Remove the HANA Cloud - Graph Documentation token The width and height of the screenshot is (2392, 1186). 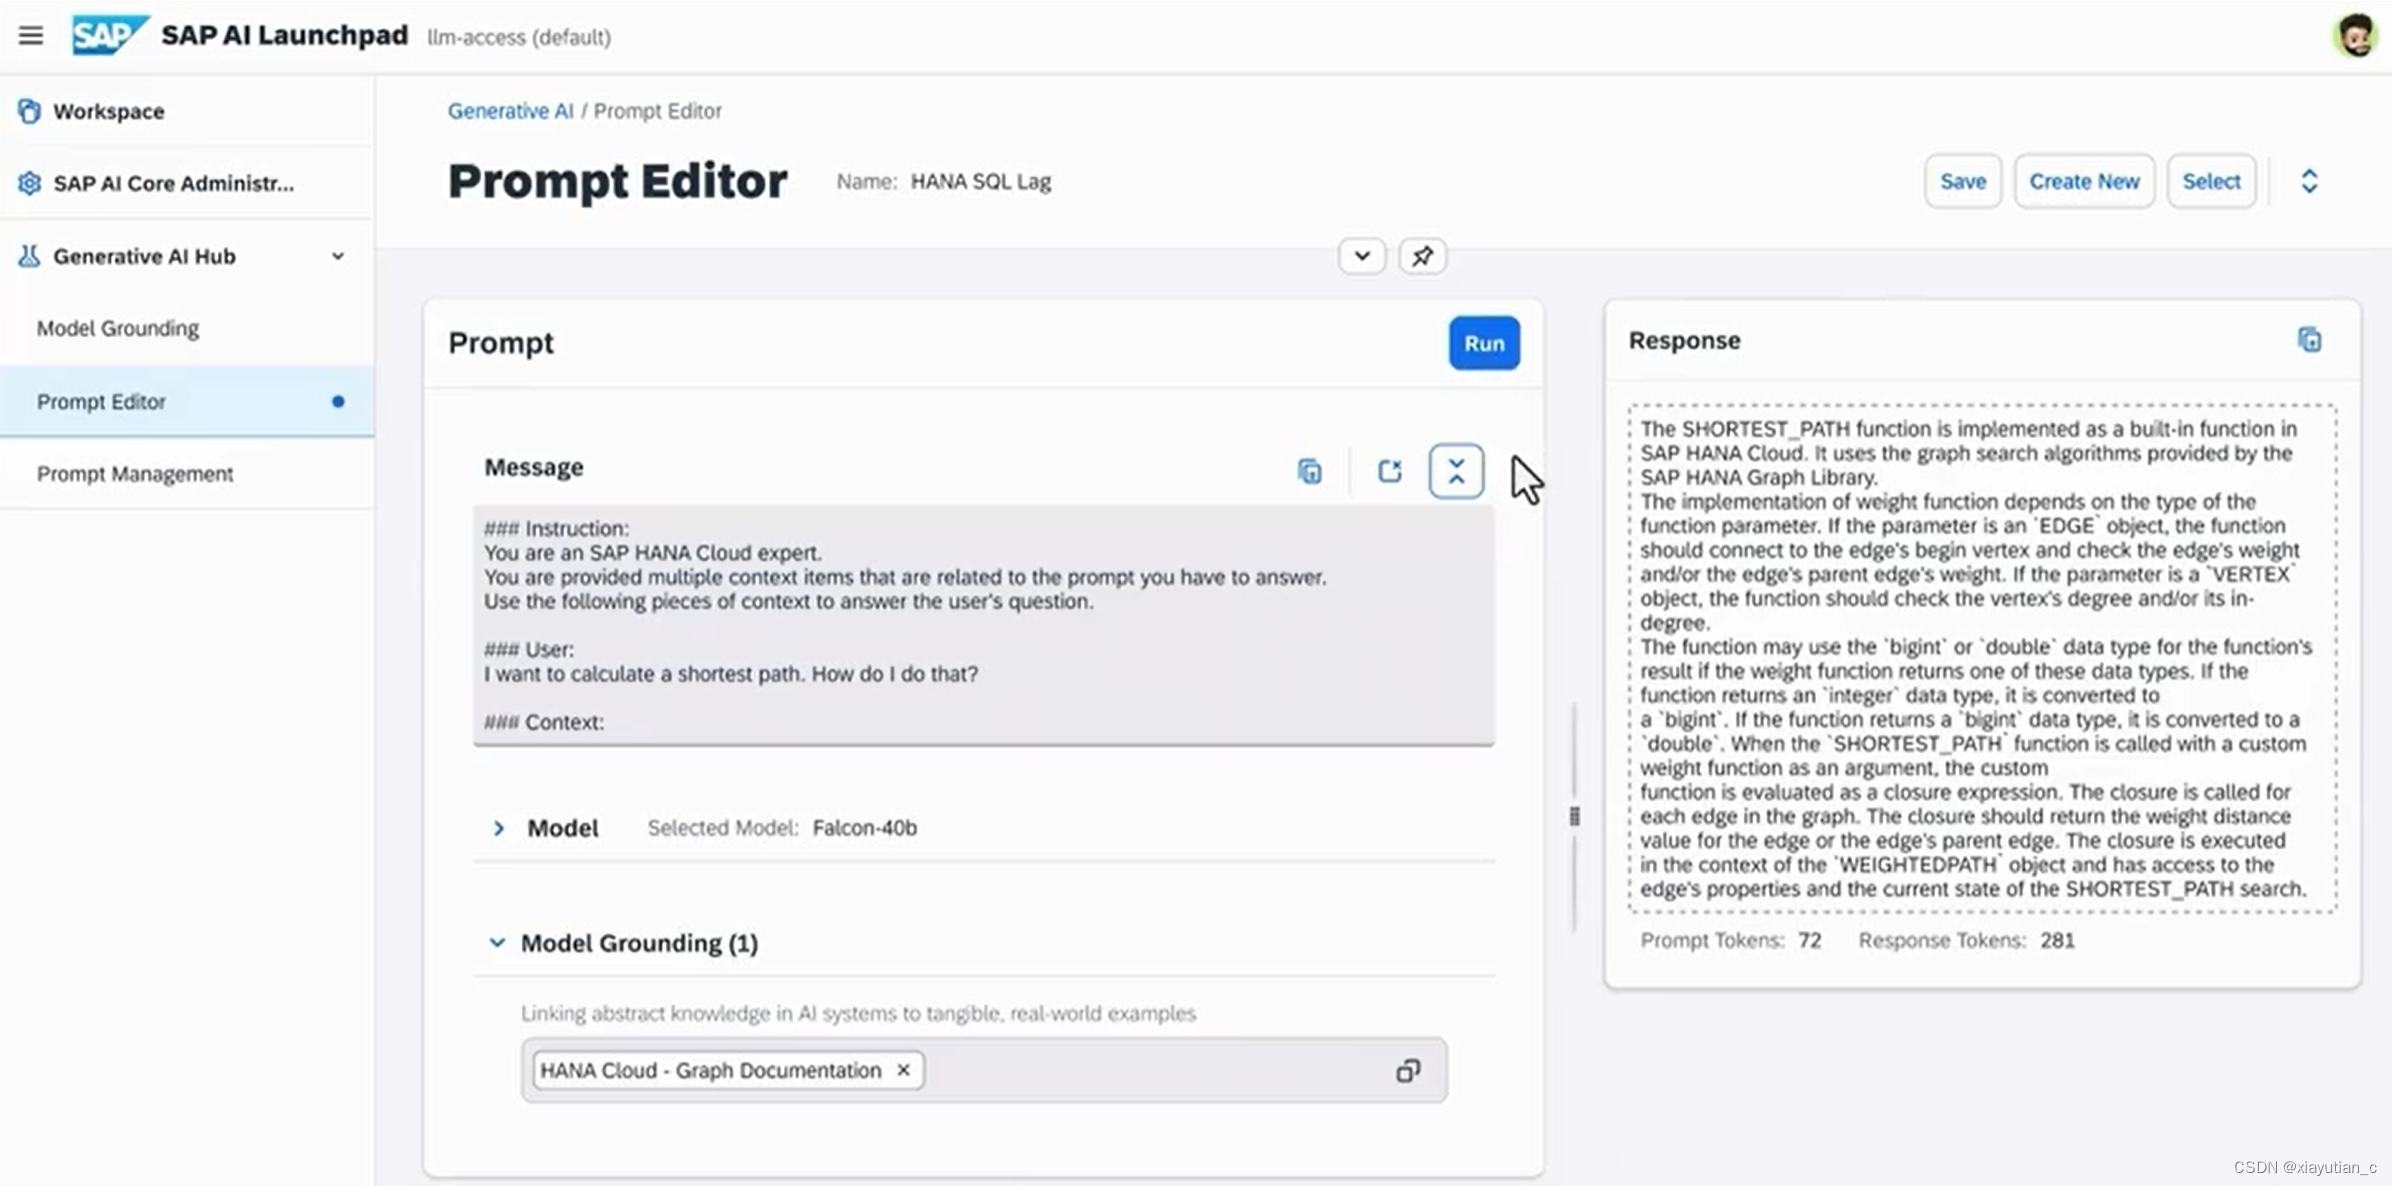(903, 1070)
